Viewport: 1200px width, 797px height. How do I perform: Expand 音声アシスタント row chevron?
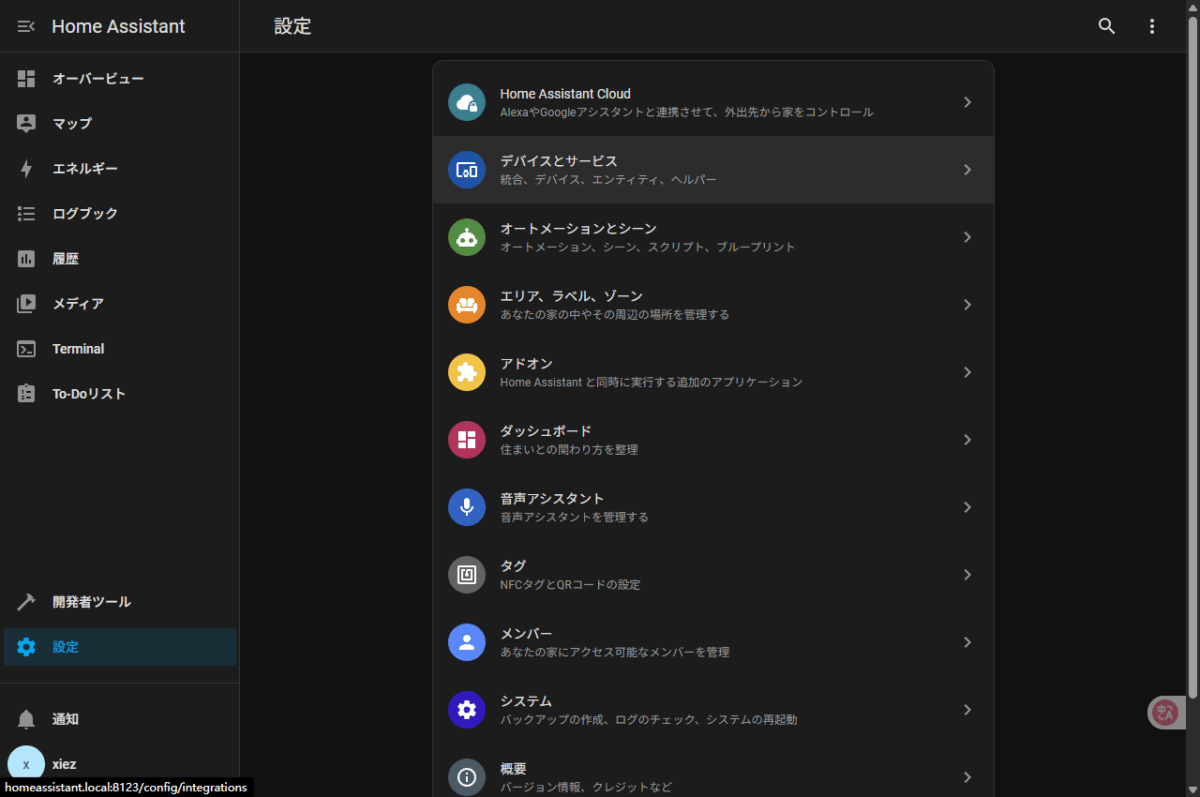967,507
